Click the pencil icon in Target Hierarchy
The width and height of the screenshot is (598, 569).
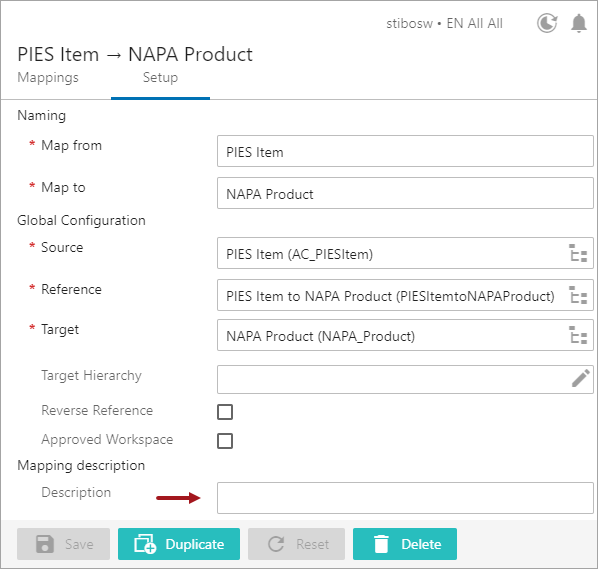(x=580, y=378)
